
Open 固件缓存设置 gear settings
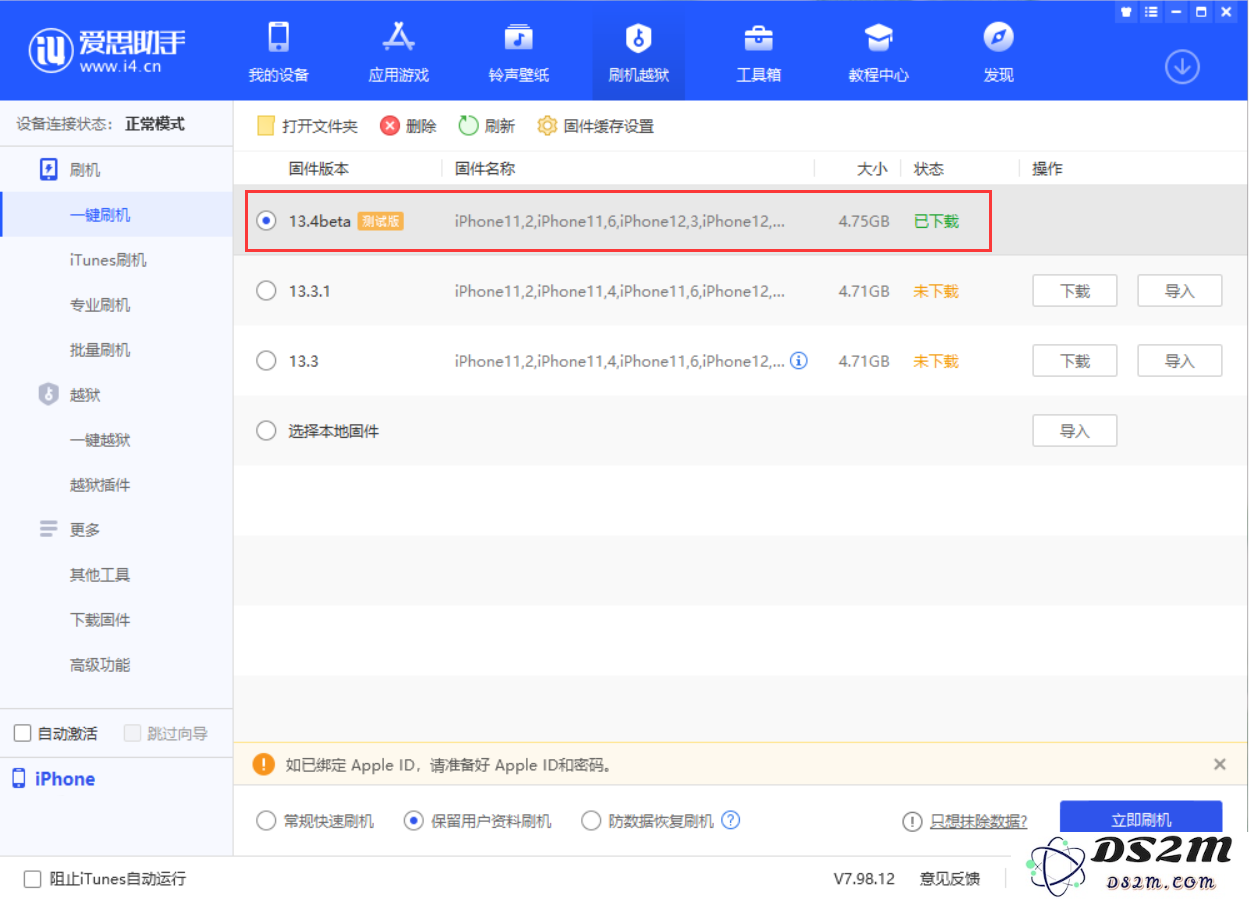547,126
